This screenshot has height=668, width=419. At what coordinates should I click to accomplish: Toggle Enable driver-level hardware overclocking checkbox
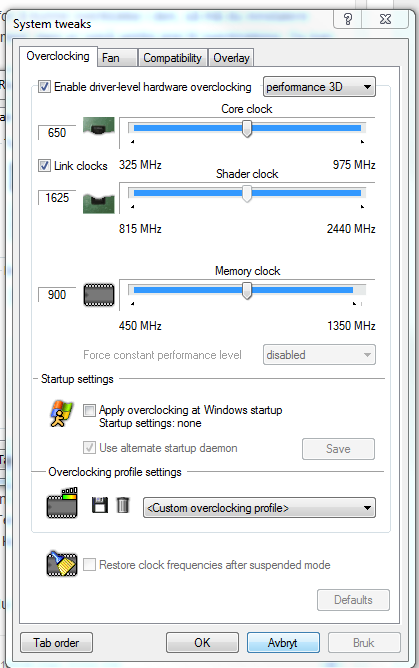click(44, 87)
